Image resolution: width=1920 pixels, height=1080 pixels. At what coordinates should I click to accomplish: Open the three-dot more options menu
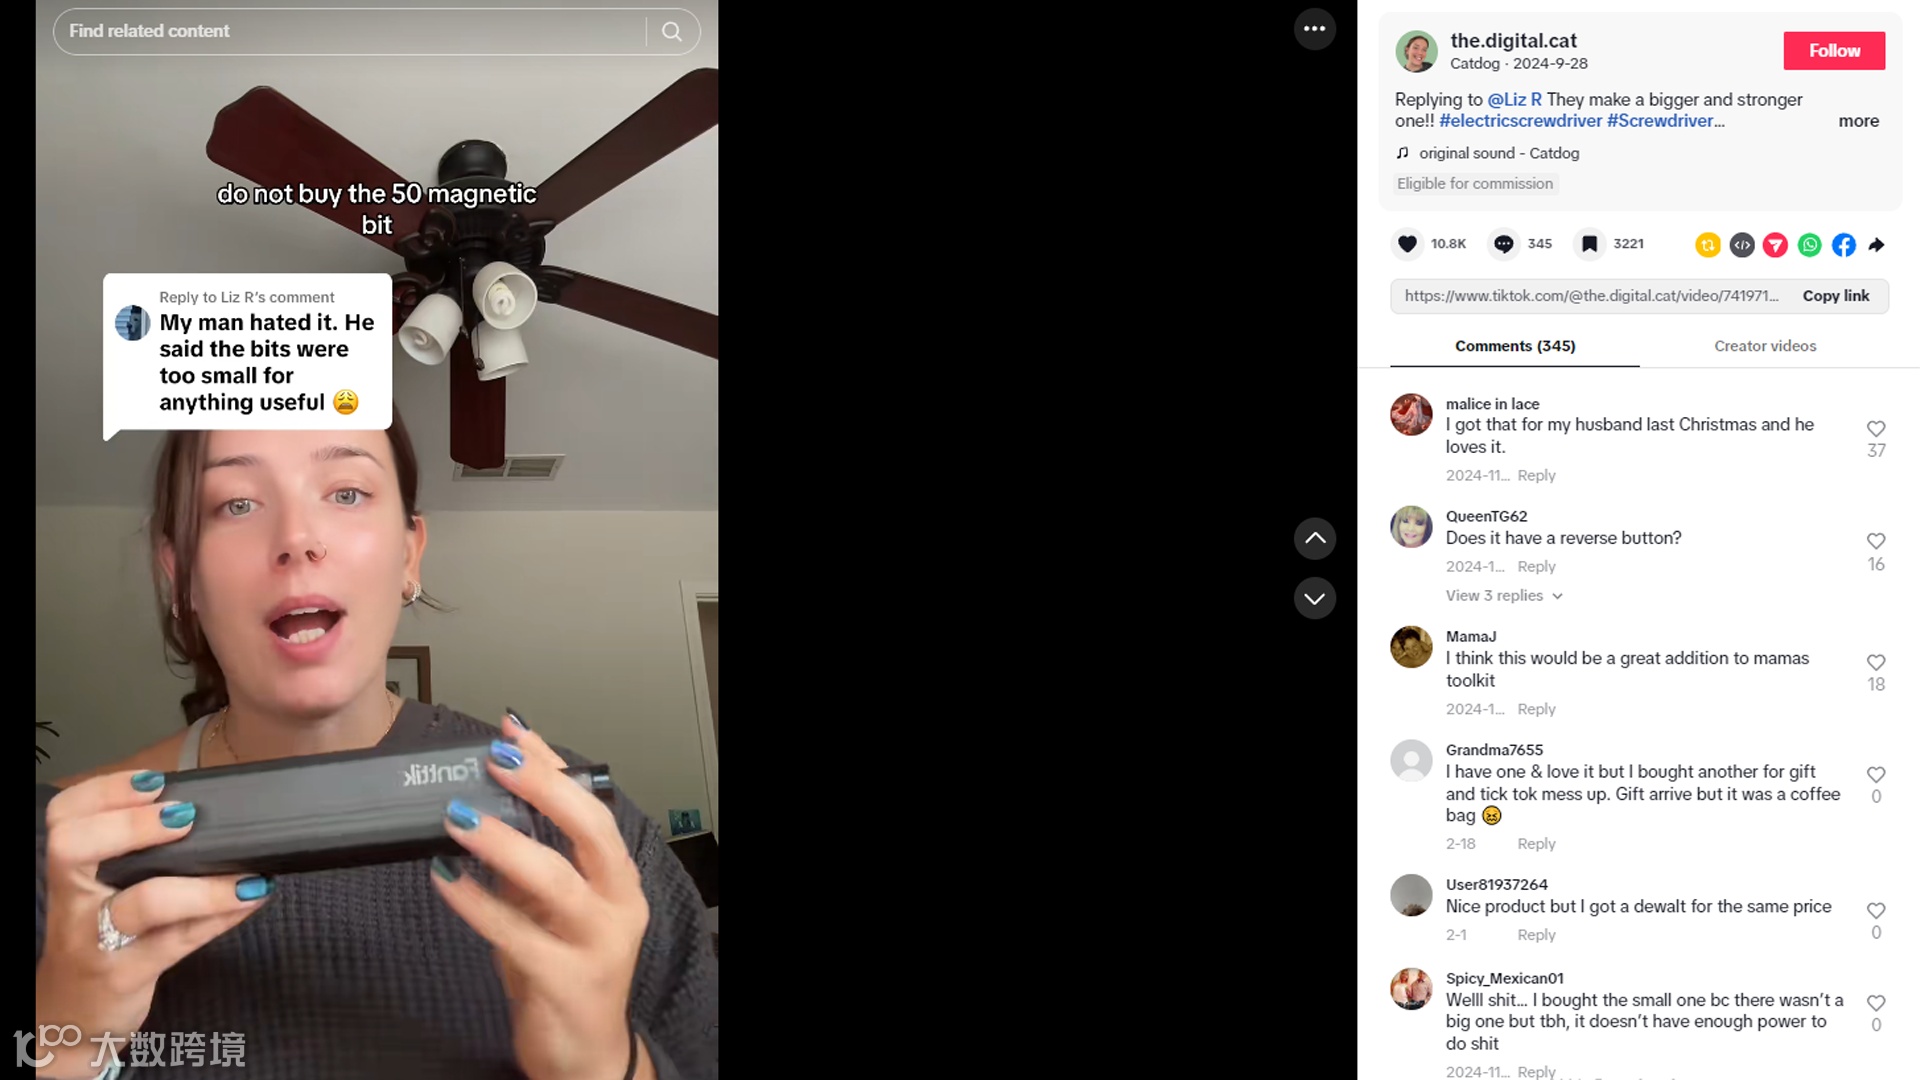point(1315,29)
